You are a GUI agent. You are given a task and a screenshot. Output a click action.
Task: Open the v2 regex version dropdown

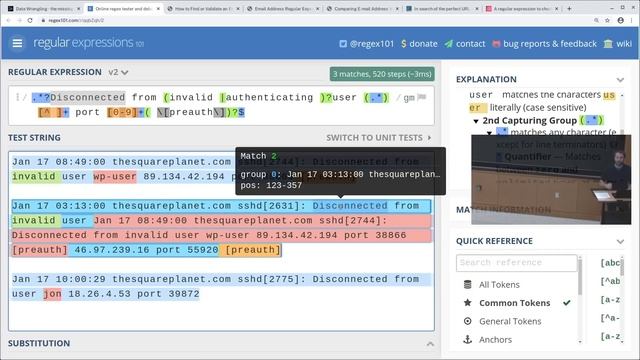(118, 72)
